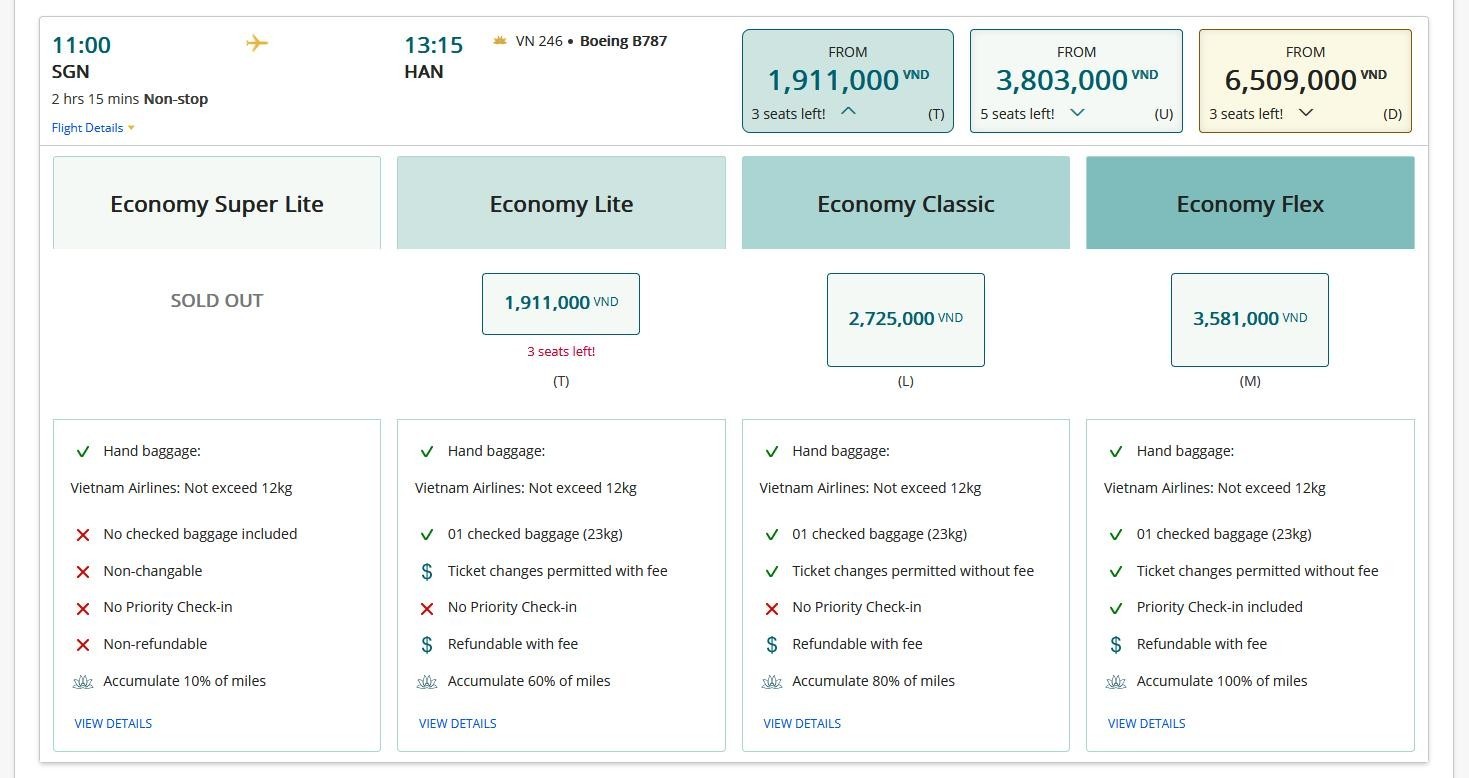
Task: Click the lotus miles icon in Economy Flex
Action: pyautogui.click(x=1116, y=682)
